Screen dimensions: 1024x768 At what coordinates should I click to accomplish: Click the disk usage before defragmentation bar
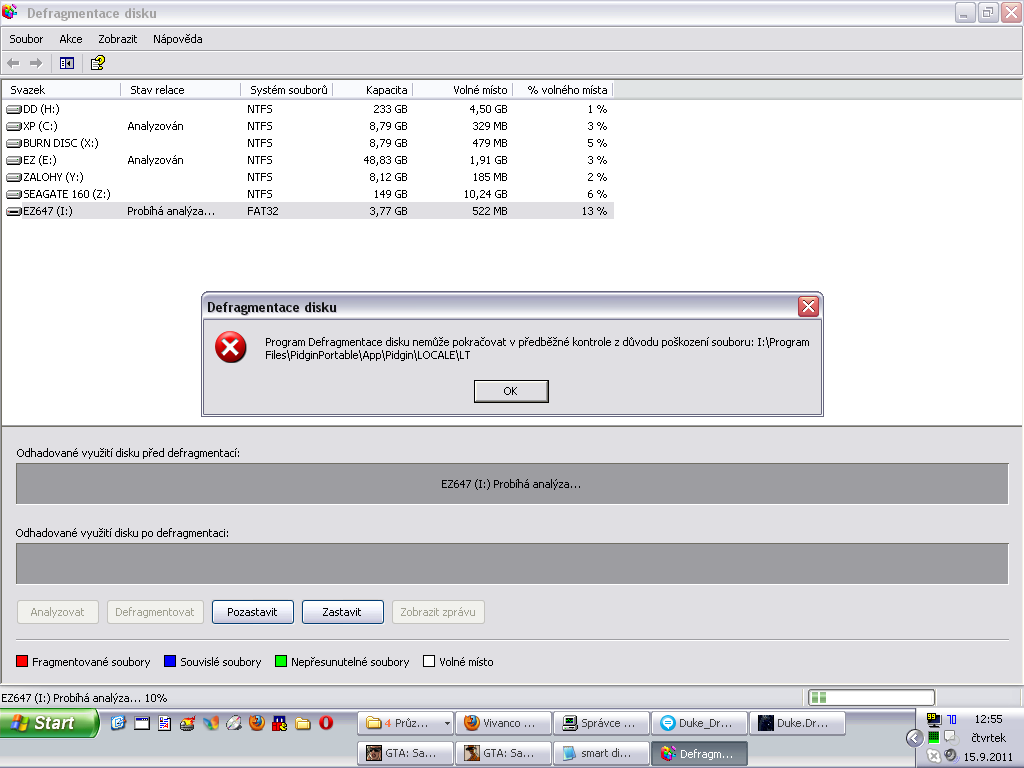512,484
